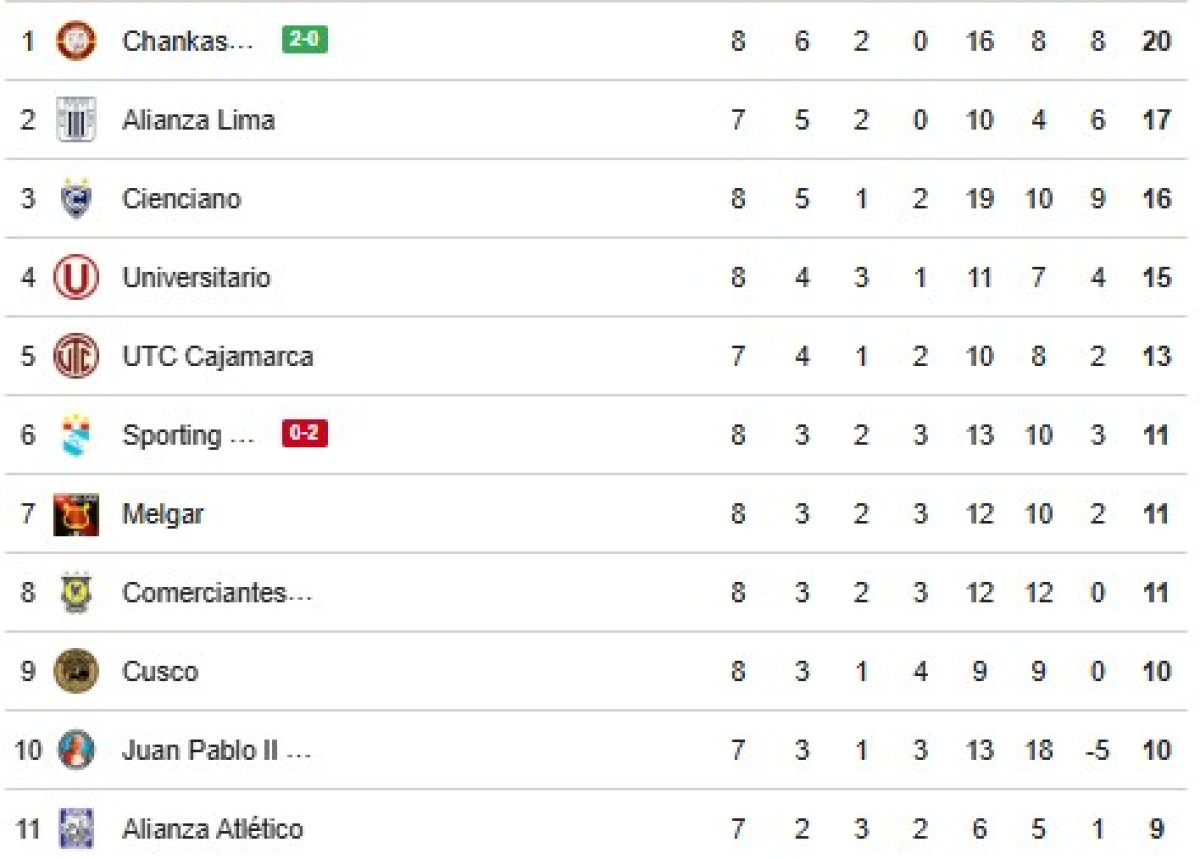1200x859 pixels.
Task: Click the Juan Pablo II crest
Action: pyautogui.click(x=74, y=750)
